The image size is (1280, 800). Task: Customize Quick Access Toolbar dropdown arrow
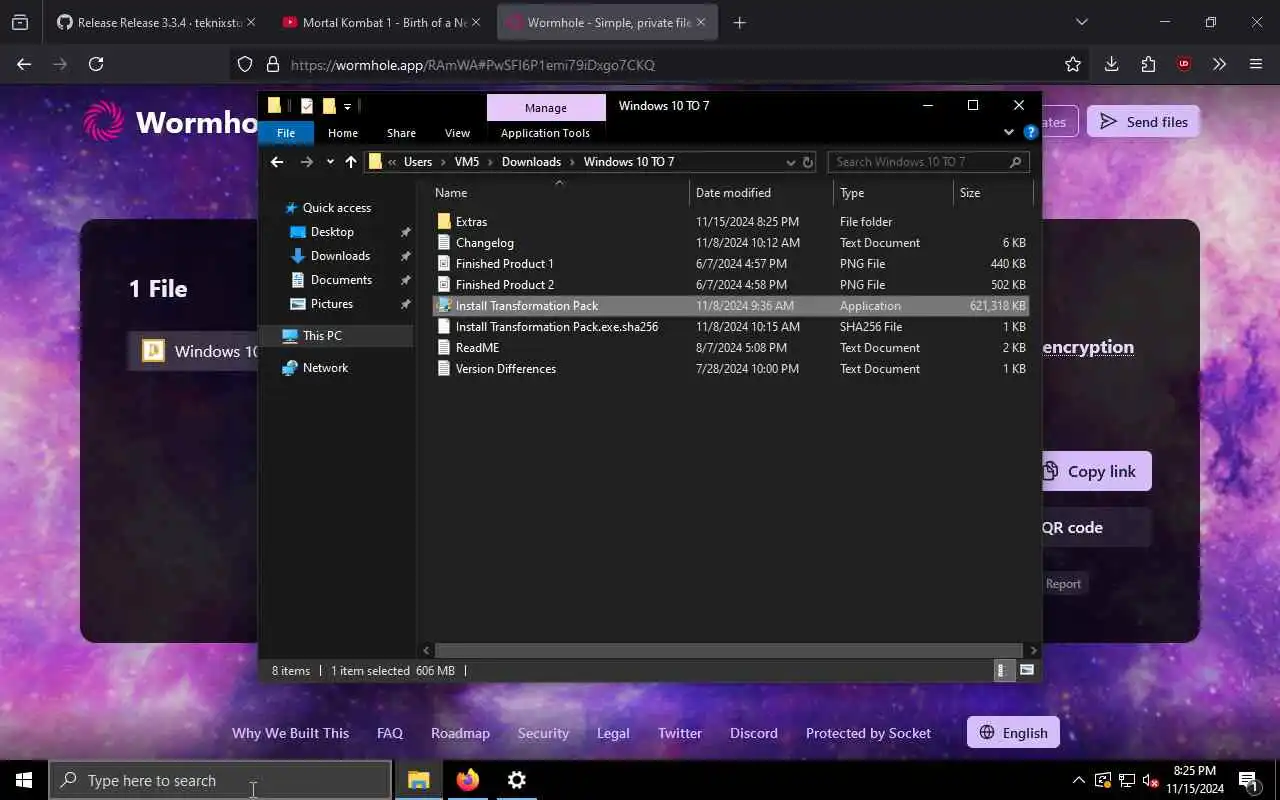coord(347,106)
